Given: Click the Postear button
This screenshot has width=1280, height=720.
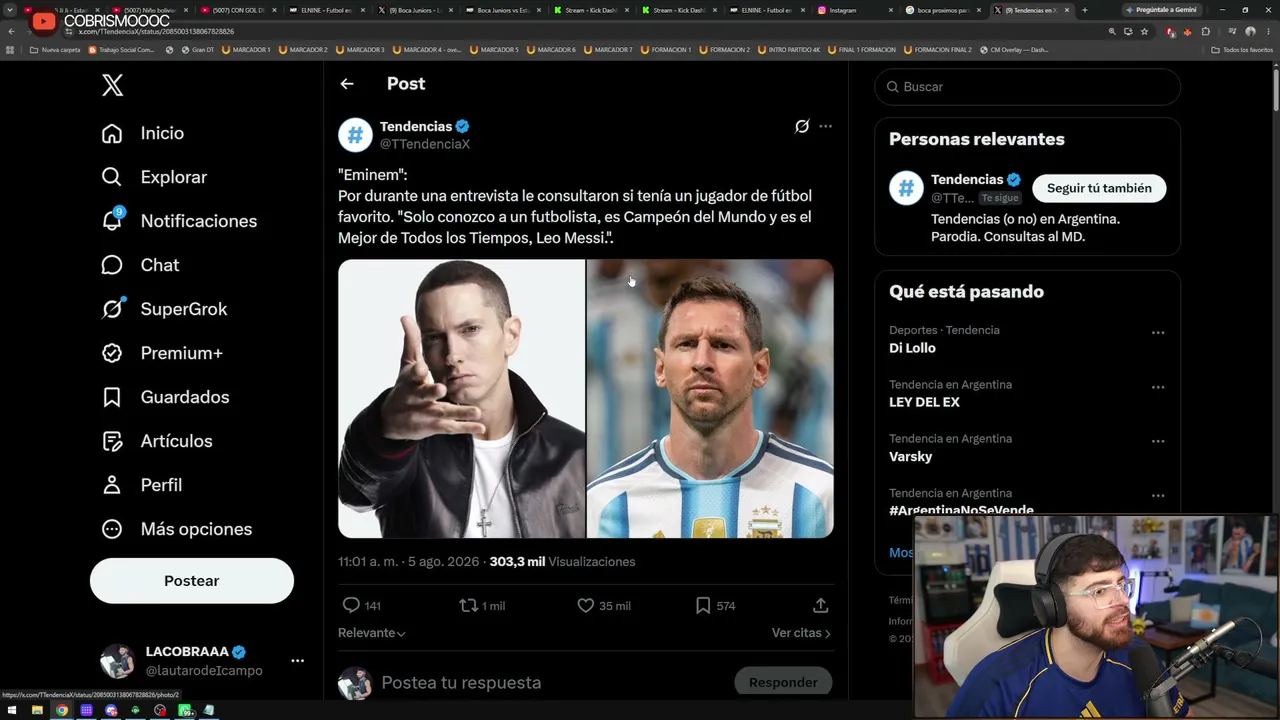Looking at the screenshot, I should tap(192, 581).
